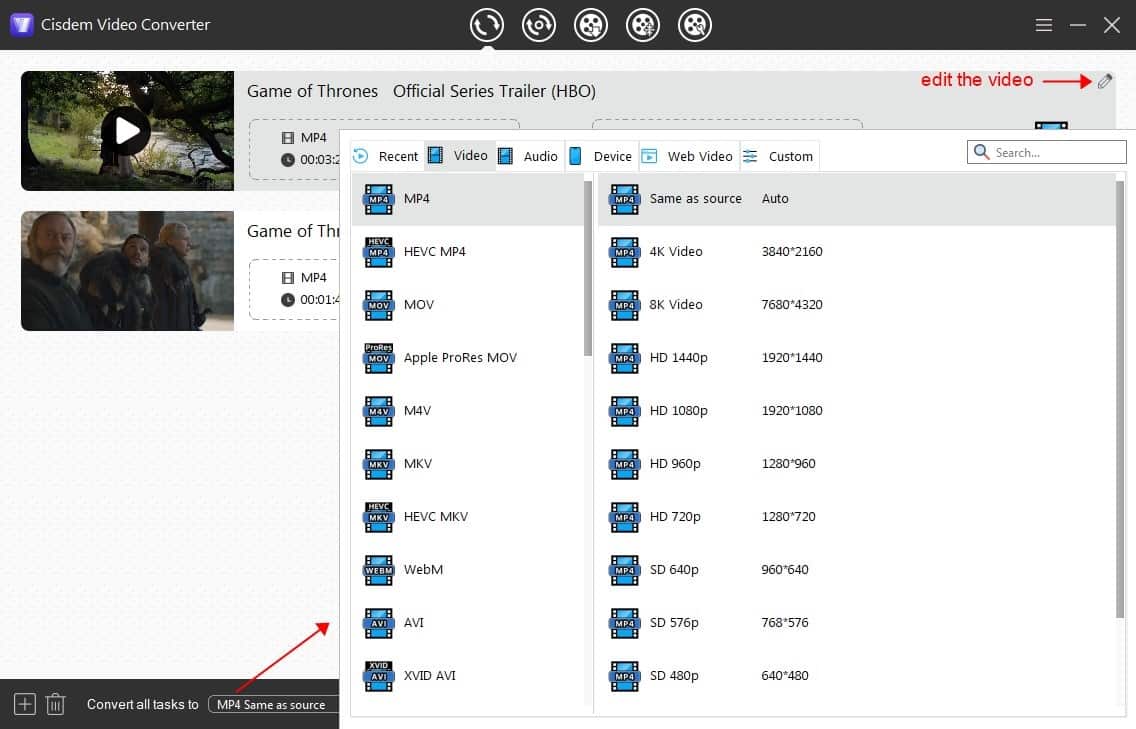Open the video toolbox reel icon with wrench
The width and height of the screenshot is (1136, 729).
pyautogui.click(x=695, y=25)
